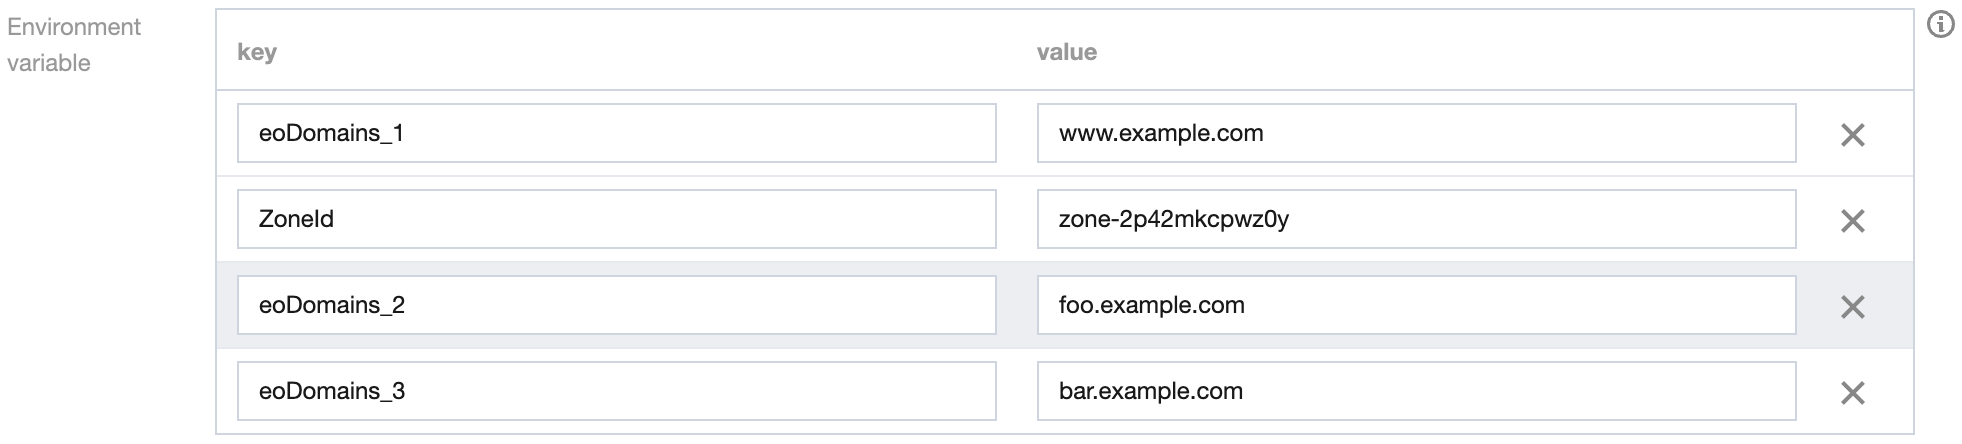1962x444 pixels.
Task: Click the Environment variable label
Action: pyautogui.click(x=74, y=45)
